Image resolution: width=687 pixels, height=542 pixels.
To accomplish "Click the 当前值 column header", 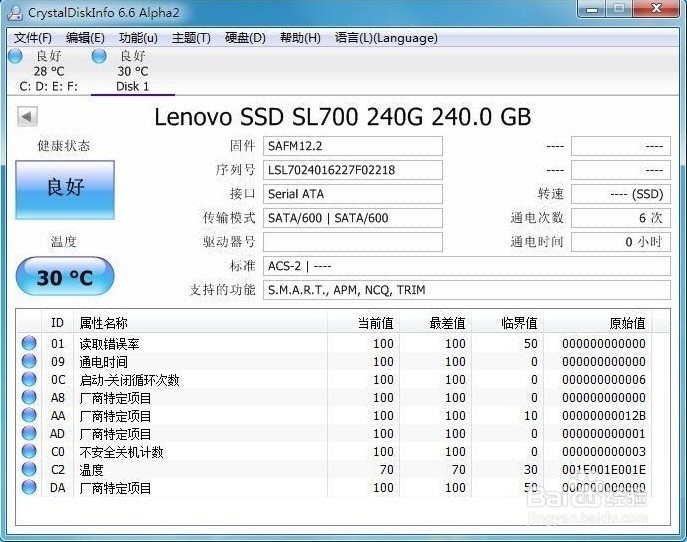I will (363, 323).
